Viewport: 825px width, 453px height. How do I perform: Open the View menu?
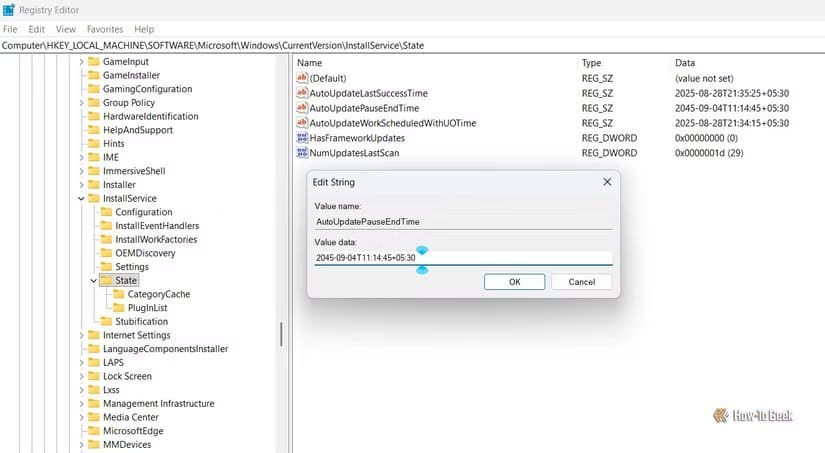click(x=66, y=29)
